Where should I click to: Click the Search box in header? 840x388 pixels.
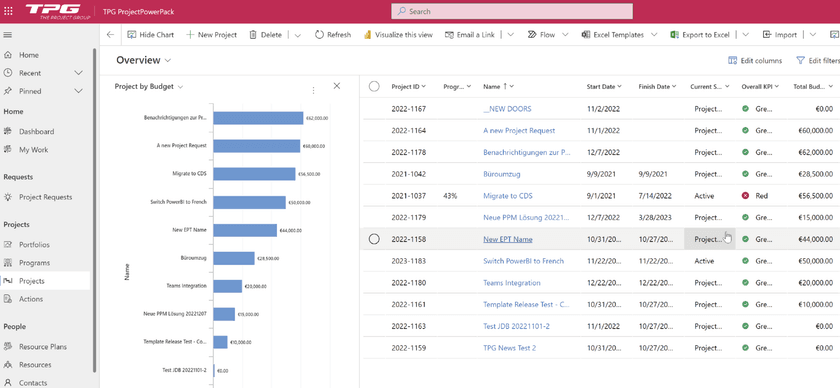pos(512,11)
